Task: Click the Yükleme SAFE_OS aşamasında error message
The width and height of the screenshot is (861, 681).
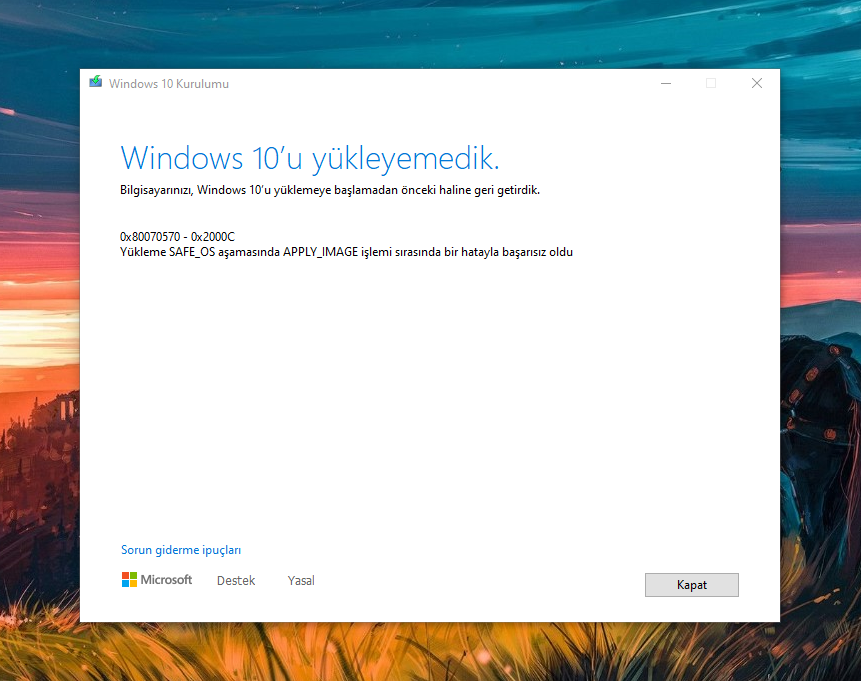Action: click(x=346, y=252)
